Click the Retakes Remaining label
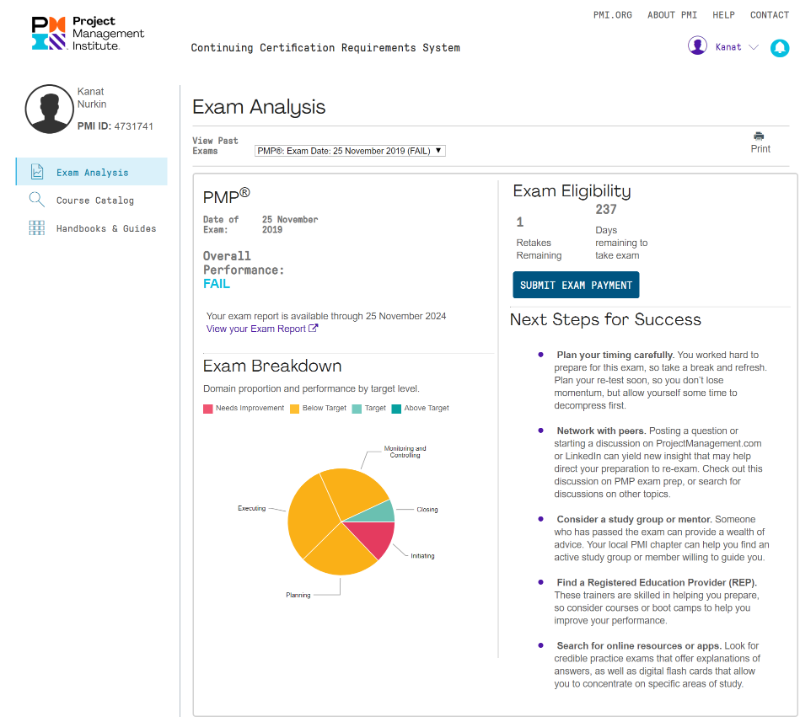800x717 pixels. (539, 249)
